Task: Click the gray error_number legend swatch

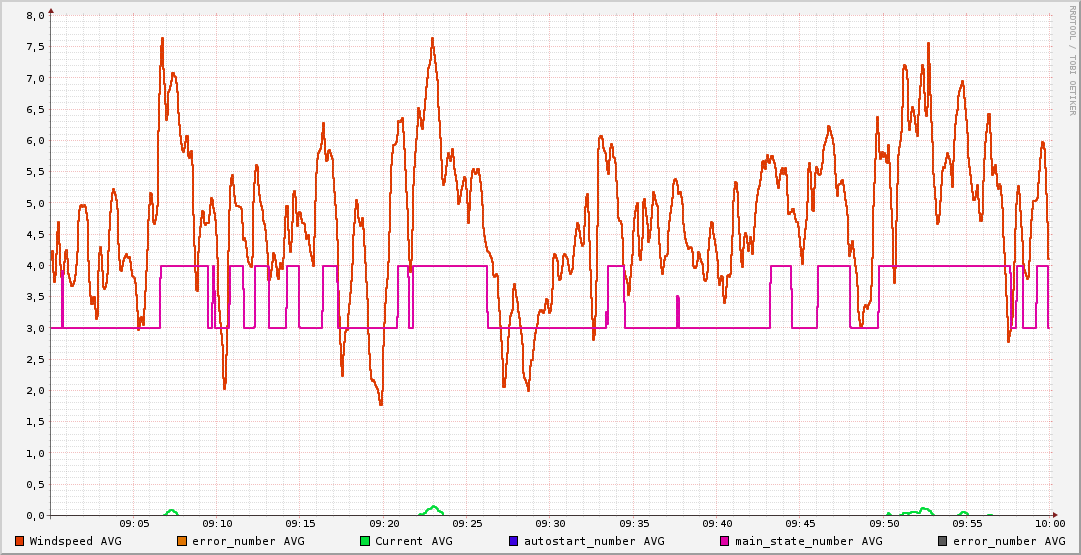Action: (x=942, y=541)
